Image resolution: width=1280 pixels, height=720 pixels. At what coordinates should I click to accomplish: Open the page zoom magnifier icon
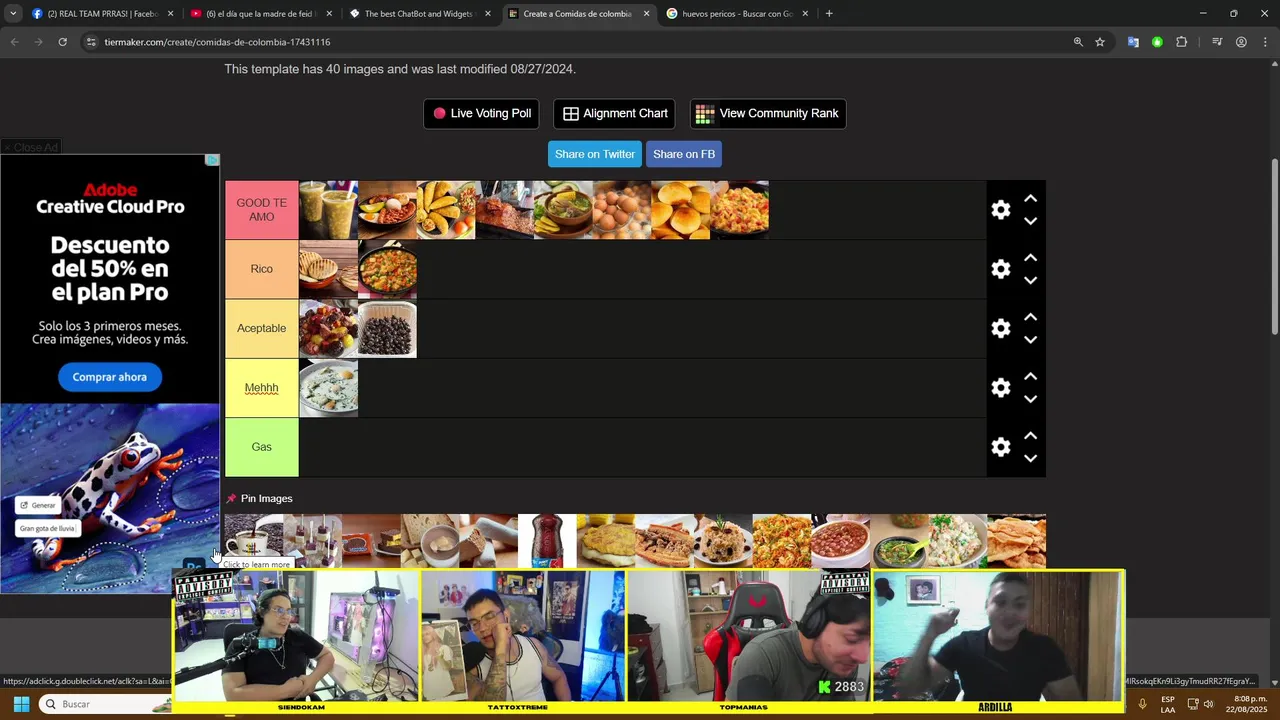point(1078,42)
